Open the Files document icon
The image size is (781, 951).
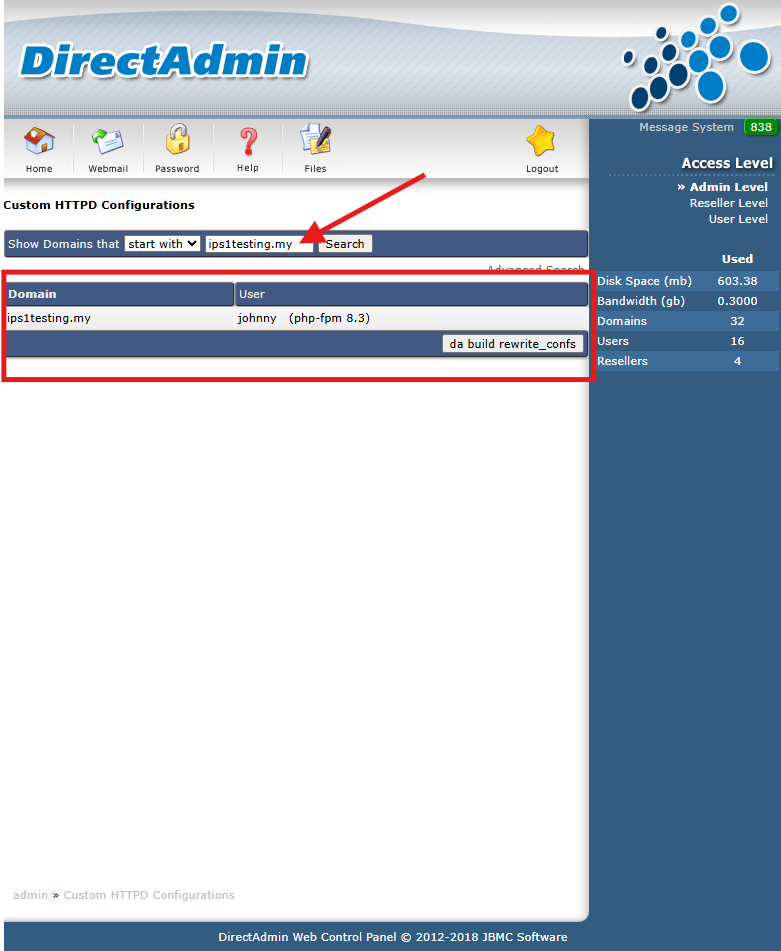(315, 139)
